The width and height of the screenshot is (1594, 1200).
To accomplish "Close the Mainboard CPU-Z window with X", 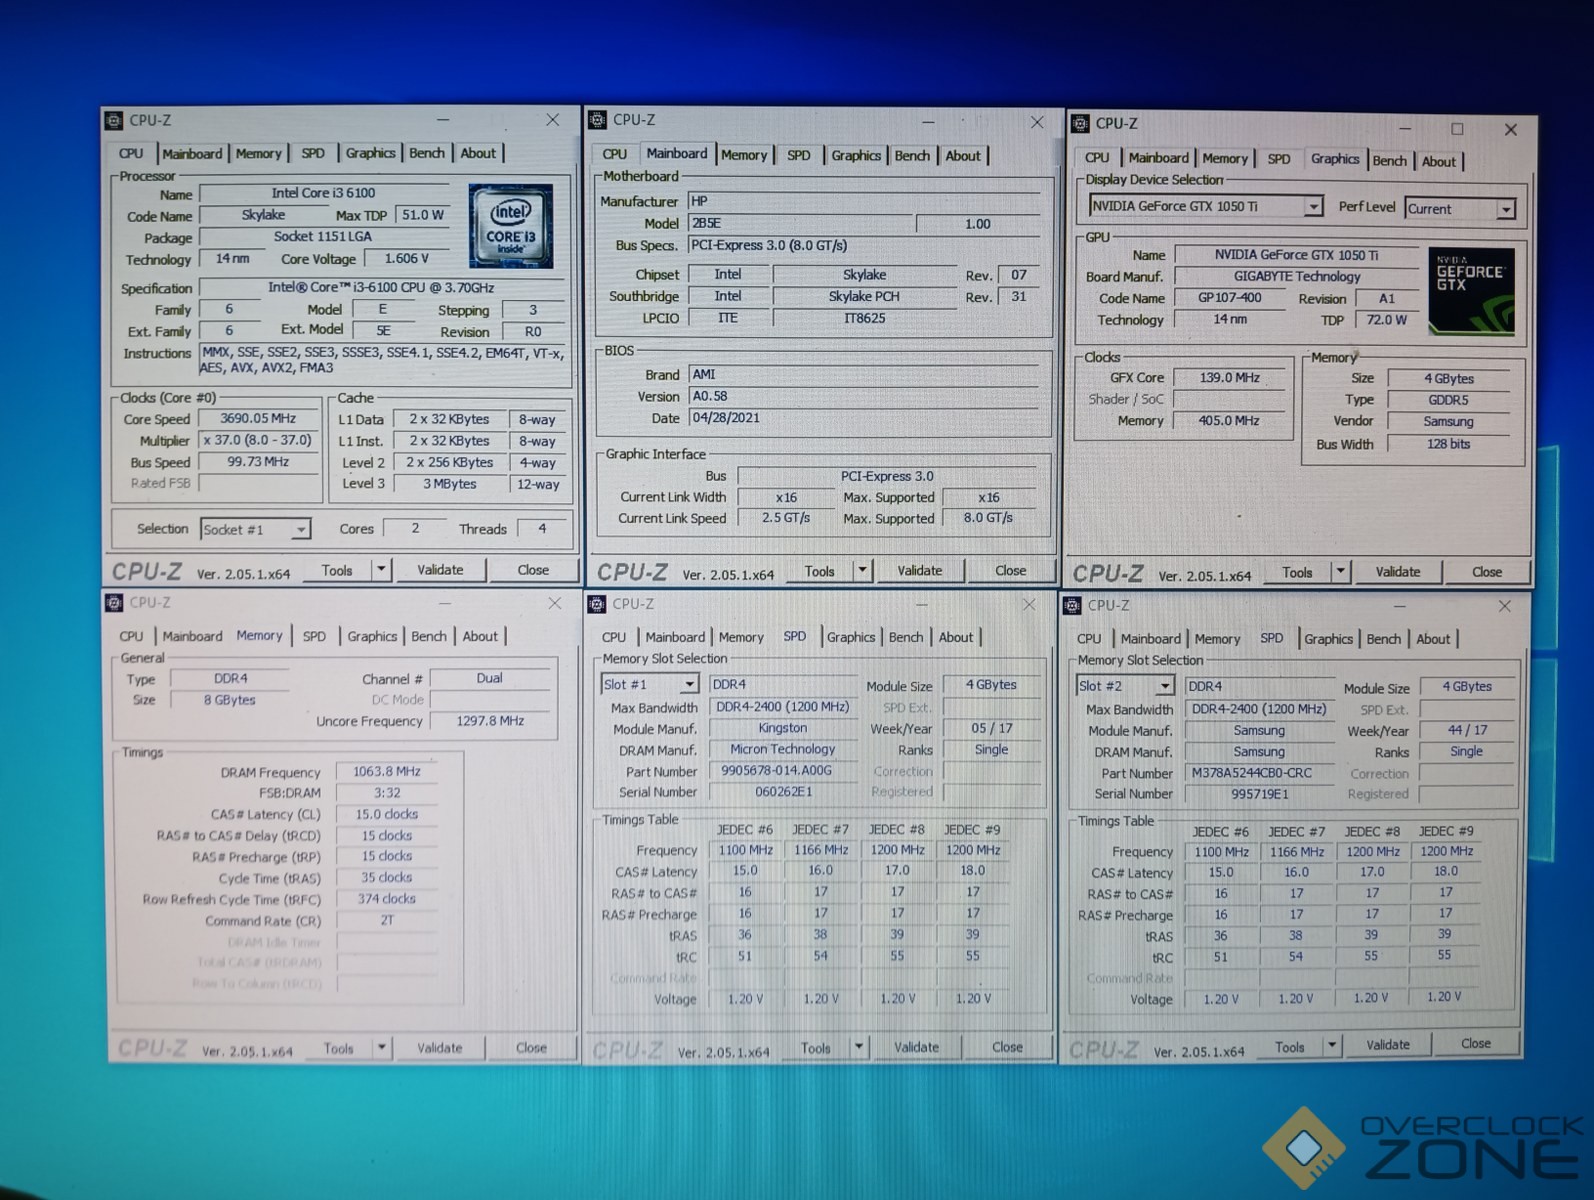I will pyautogui.click(x=1037, y=122).
